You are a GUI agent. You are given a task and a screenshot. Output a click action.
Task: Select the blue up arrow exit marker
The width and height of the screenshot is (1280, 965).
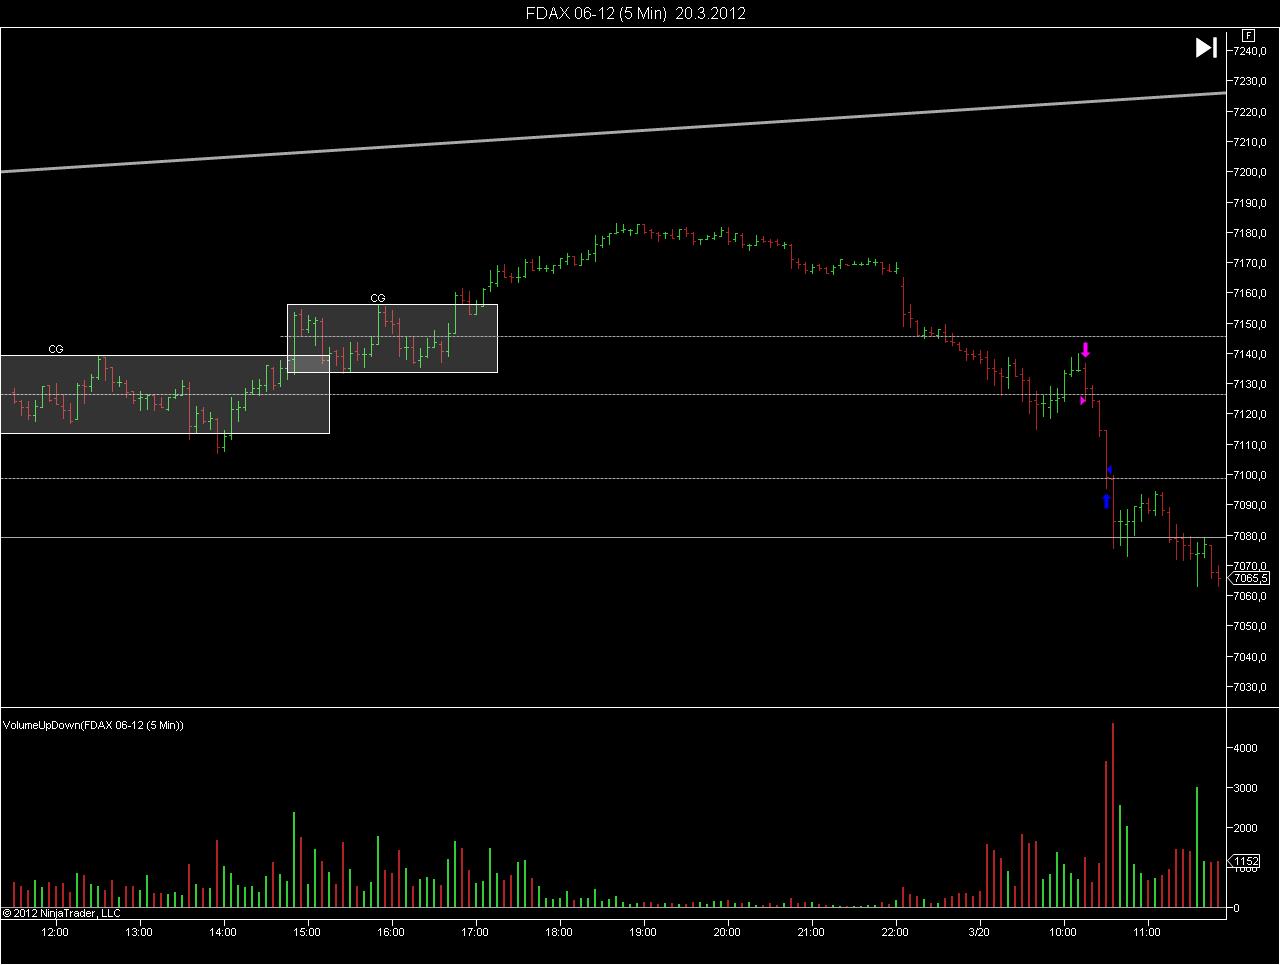click(1106, 501)
